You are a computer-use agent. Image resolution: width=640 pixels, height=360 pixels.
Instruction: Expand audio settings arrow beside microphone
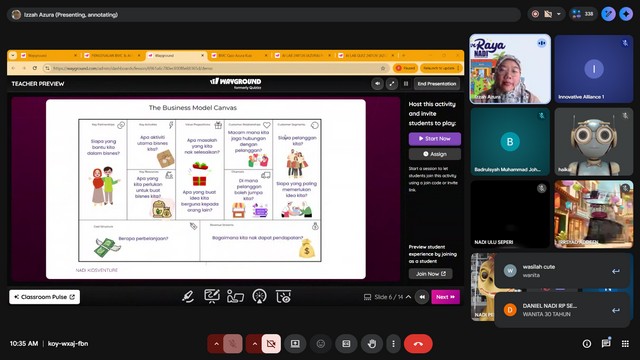(216, 344)
